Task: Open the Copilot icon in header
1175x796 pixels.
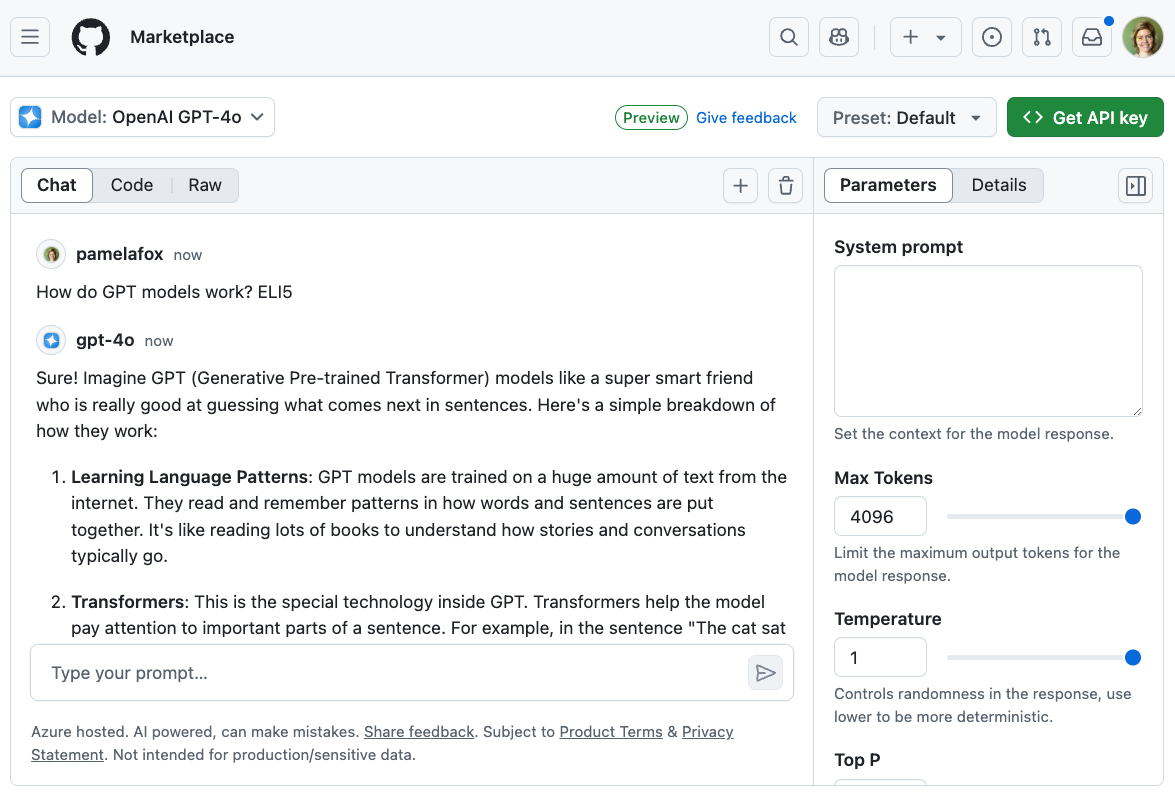Action: point(839,37)
